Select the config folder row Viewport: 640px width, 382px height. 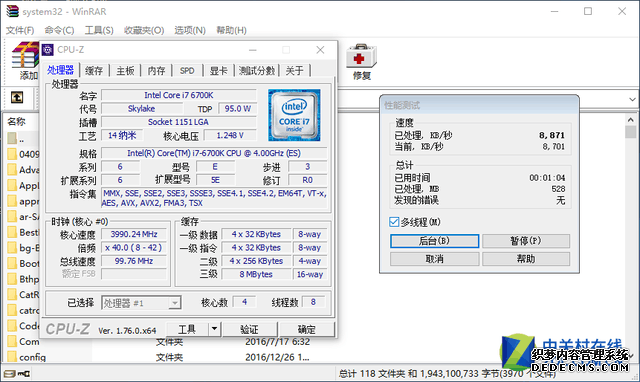tap(171, 357)
